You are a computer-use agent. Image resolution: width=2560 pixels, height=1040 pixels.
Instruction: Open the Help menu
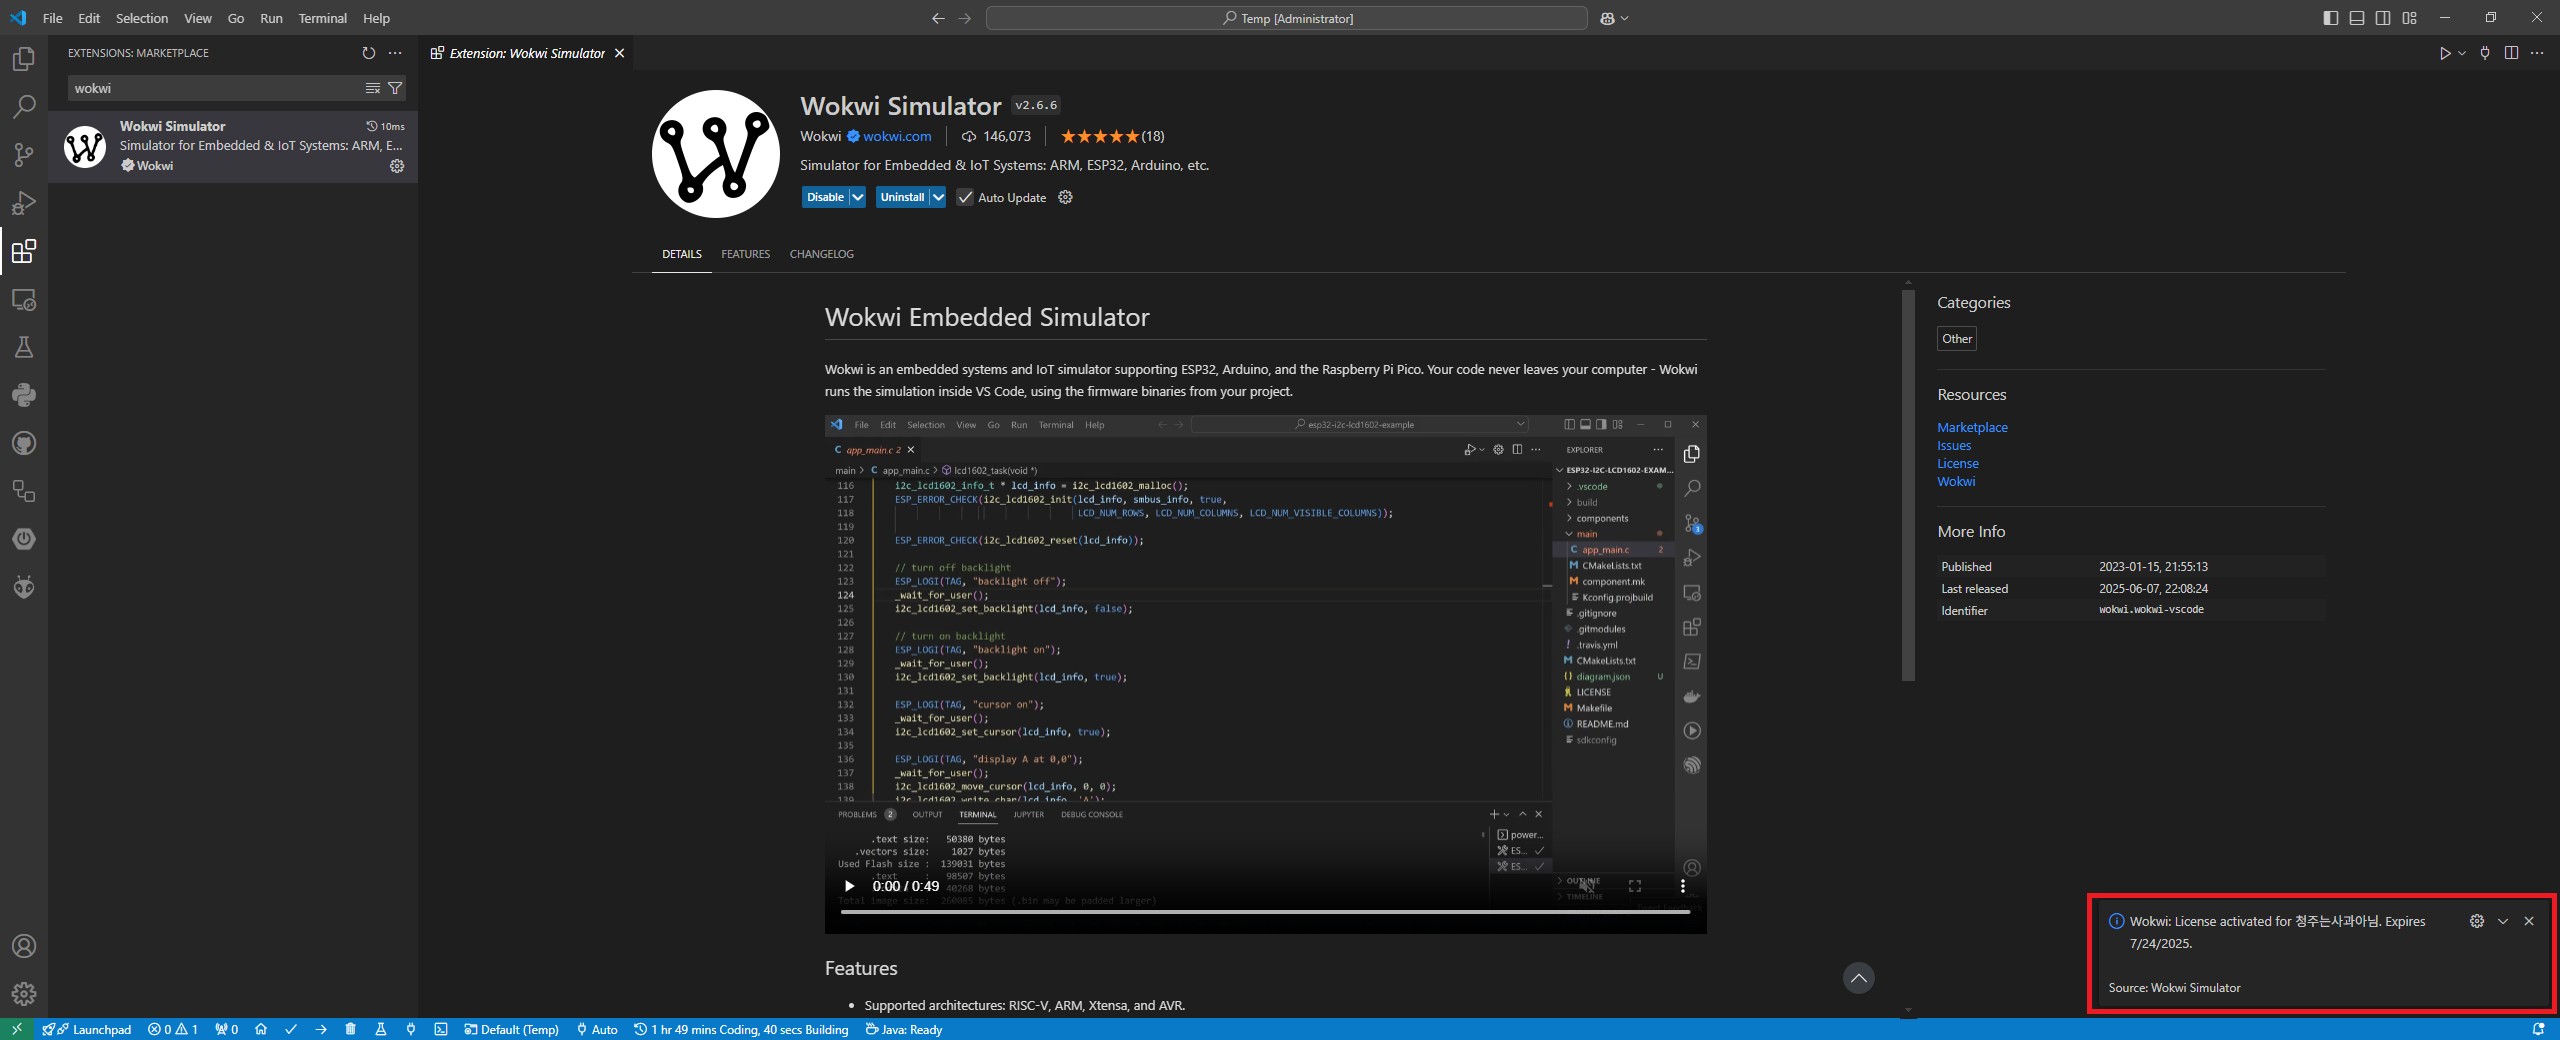click(376, 18)
